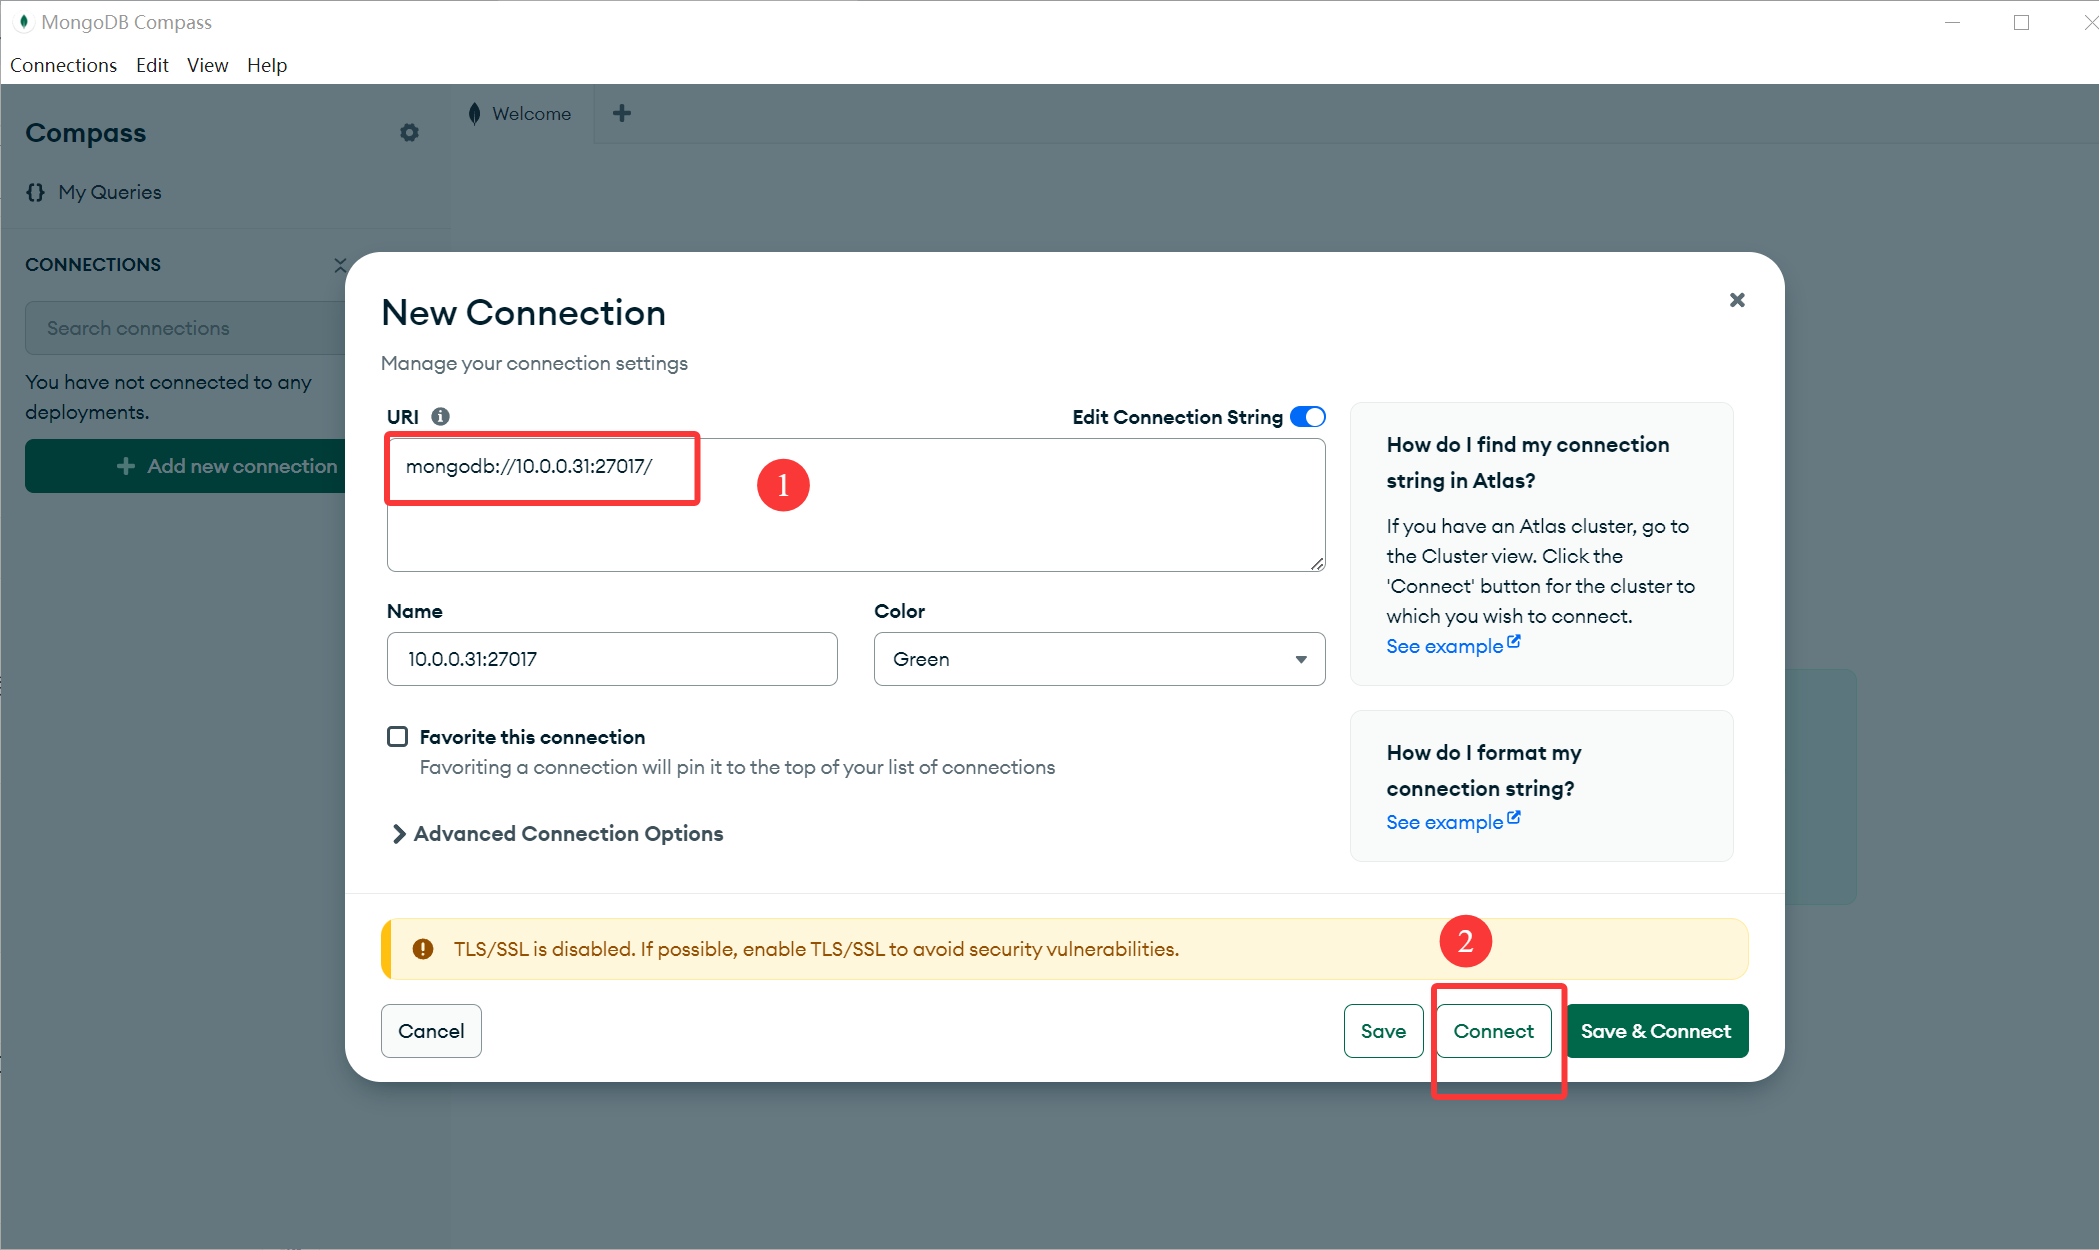Toggle Edit Connection String switch
Viewport: 2100px width, 1250px height.
click(x=1307, y=416)
